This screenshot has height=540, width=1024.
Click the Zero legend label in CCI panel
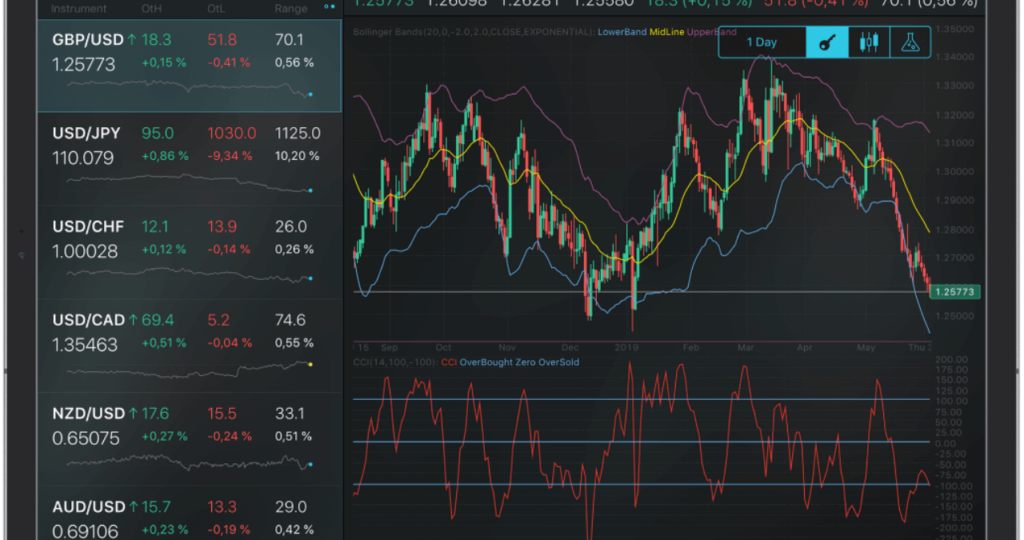click(527, 362)
